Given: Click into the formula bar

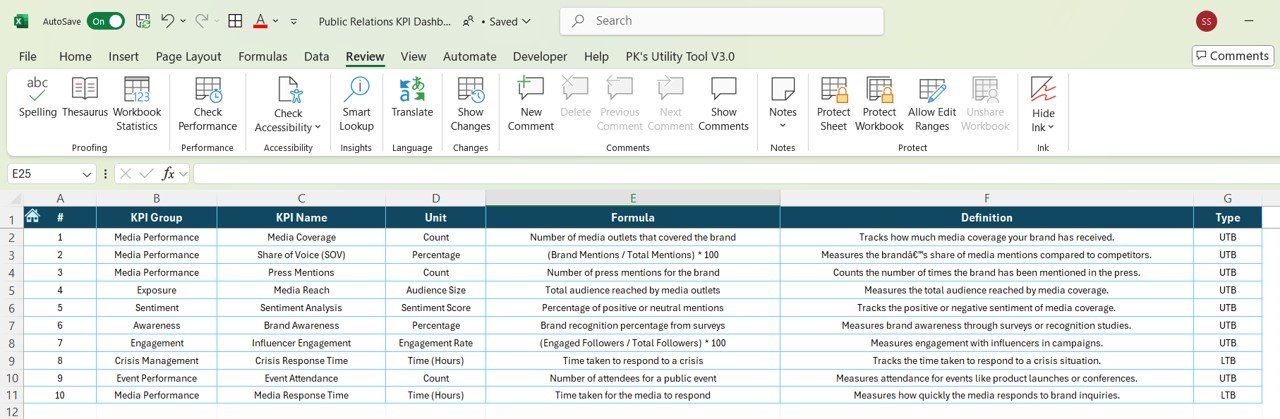Looking at the screenshot, I should [736, 174].
